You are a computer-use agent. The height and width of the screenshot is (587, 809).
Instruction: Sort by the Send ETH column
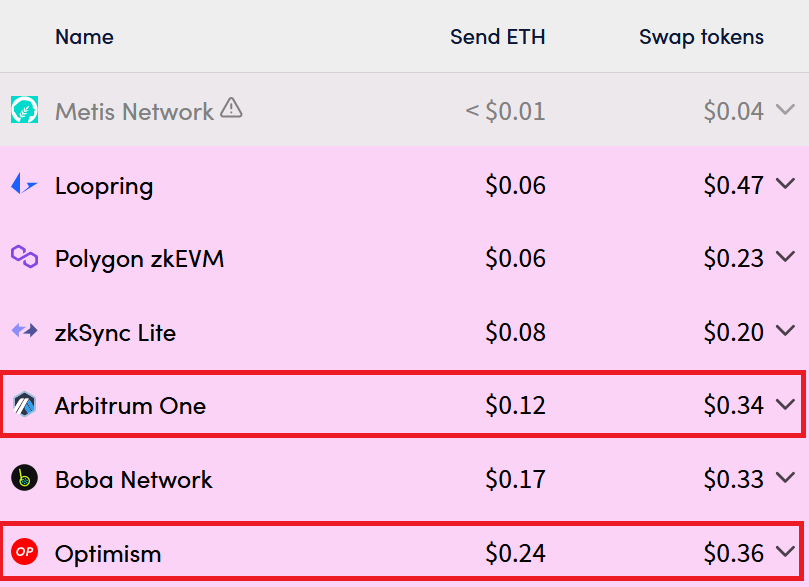[x=497, y=37]
